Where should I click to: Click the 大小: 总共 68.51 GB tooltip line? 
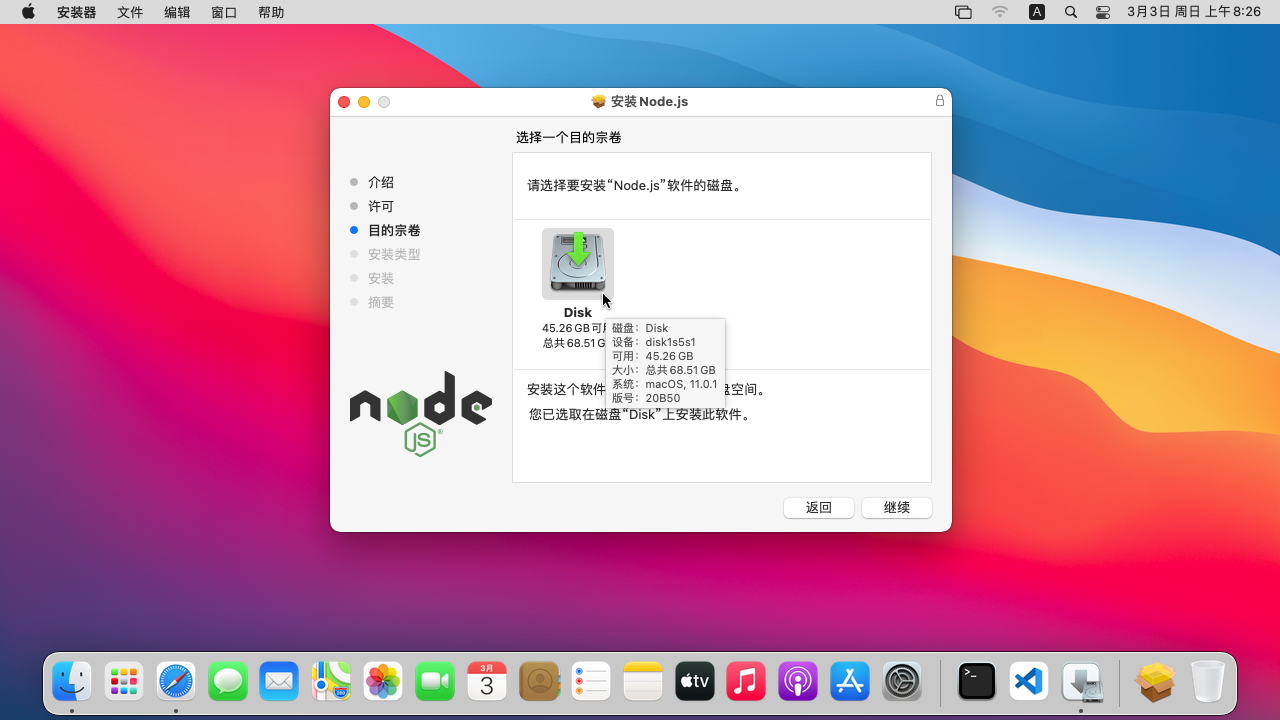(x=664, y=370)
